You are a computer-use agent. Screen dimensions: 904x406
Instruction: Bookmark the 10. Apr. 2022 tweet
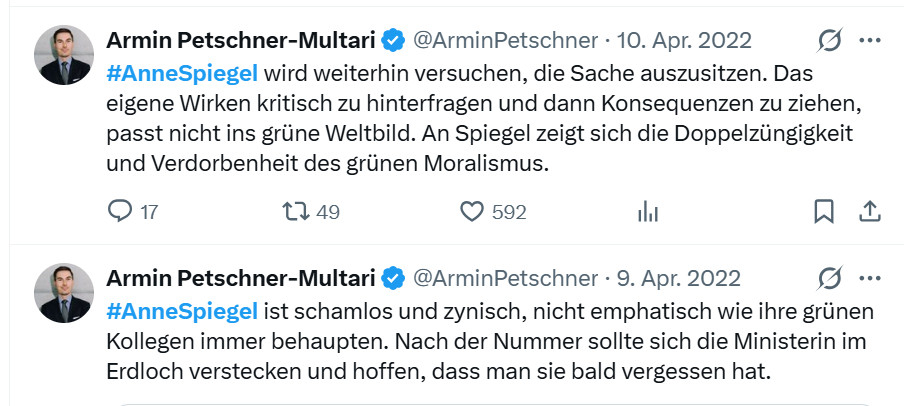pos(823,211)
